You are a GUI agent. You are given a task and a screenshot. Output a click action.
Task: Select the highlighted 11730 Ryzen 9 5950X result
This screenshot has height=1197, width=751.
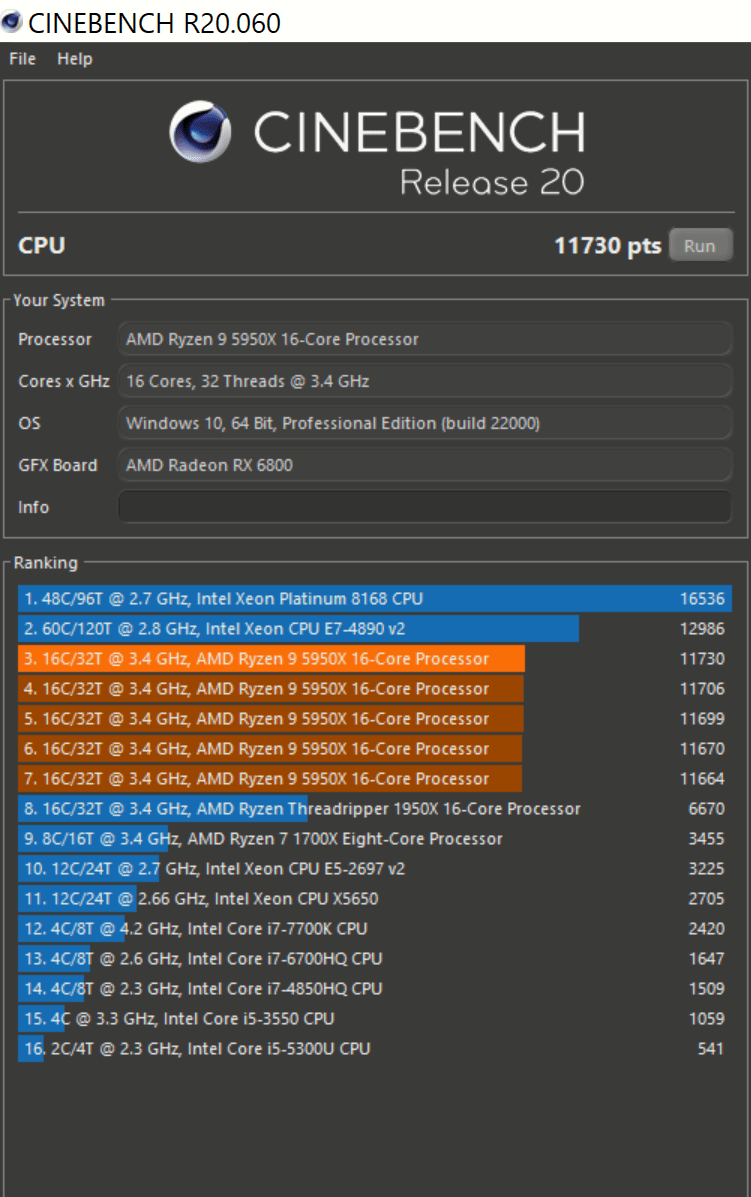[x=375, y=659]
